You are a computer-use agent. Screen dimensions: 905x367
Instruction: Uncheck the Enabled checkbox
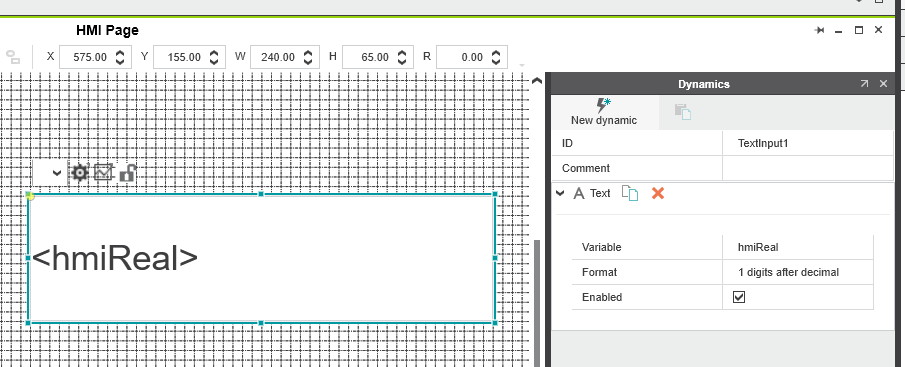coord(739,297)
